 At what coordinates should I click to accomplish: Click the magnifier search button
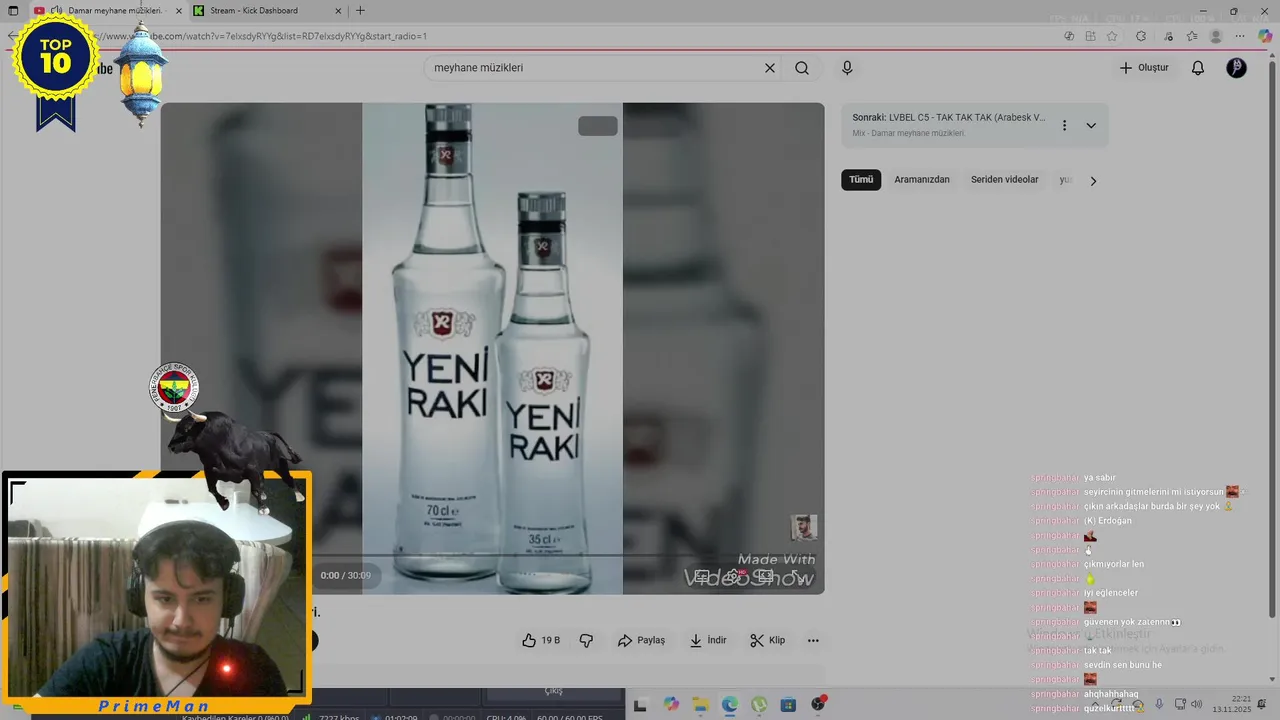802,68
